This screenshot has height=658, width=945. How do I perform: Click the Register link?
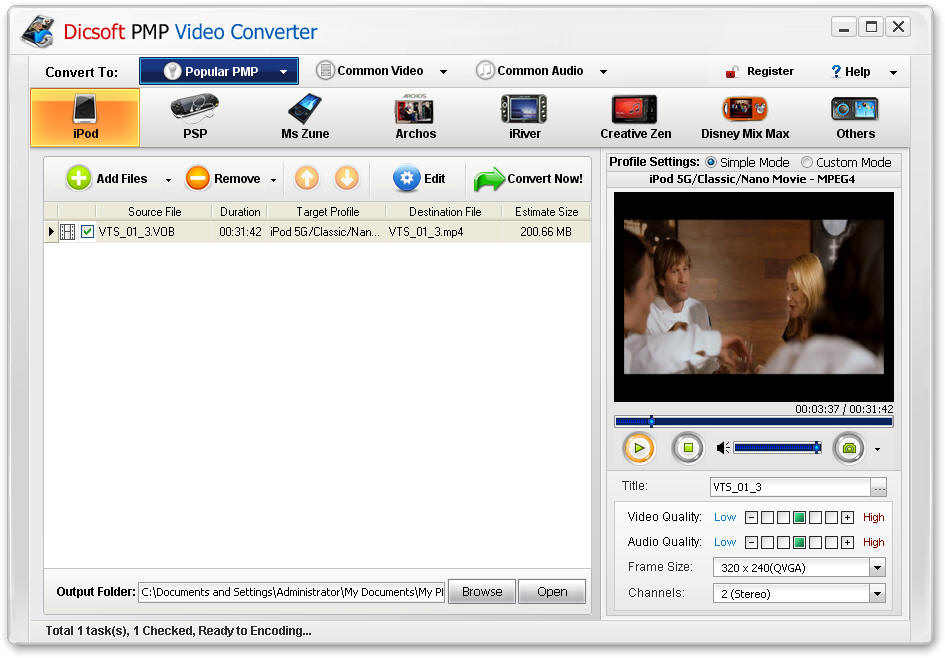(770, 71)
